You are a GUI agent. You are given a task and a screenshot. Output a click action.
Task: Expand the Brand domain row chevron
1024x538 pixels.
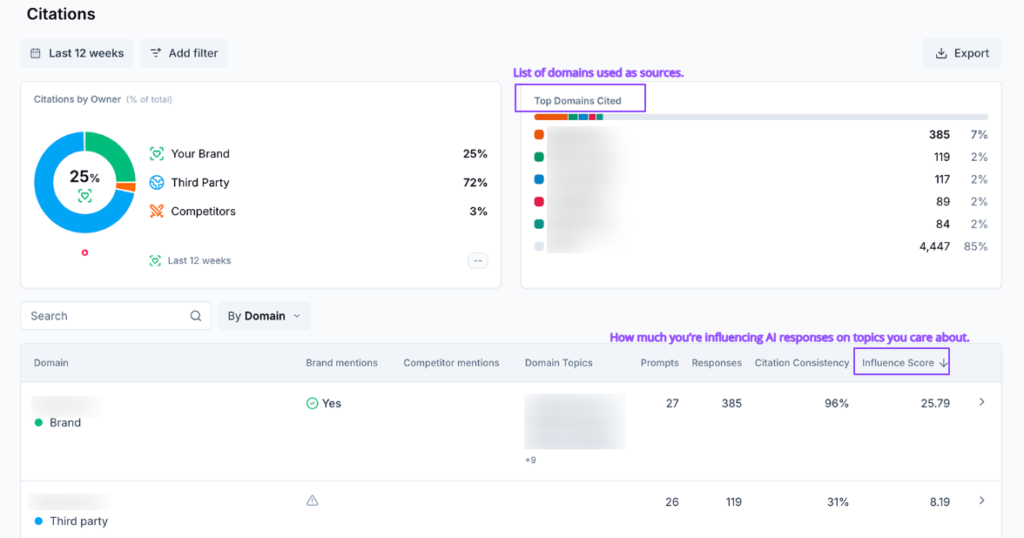pyautogui.click(x=981, y=402)
